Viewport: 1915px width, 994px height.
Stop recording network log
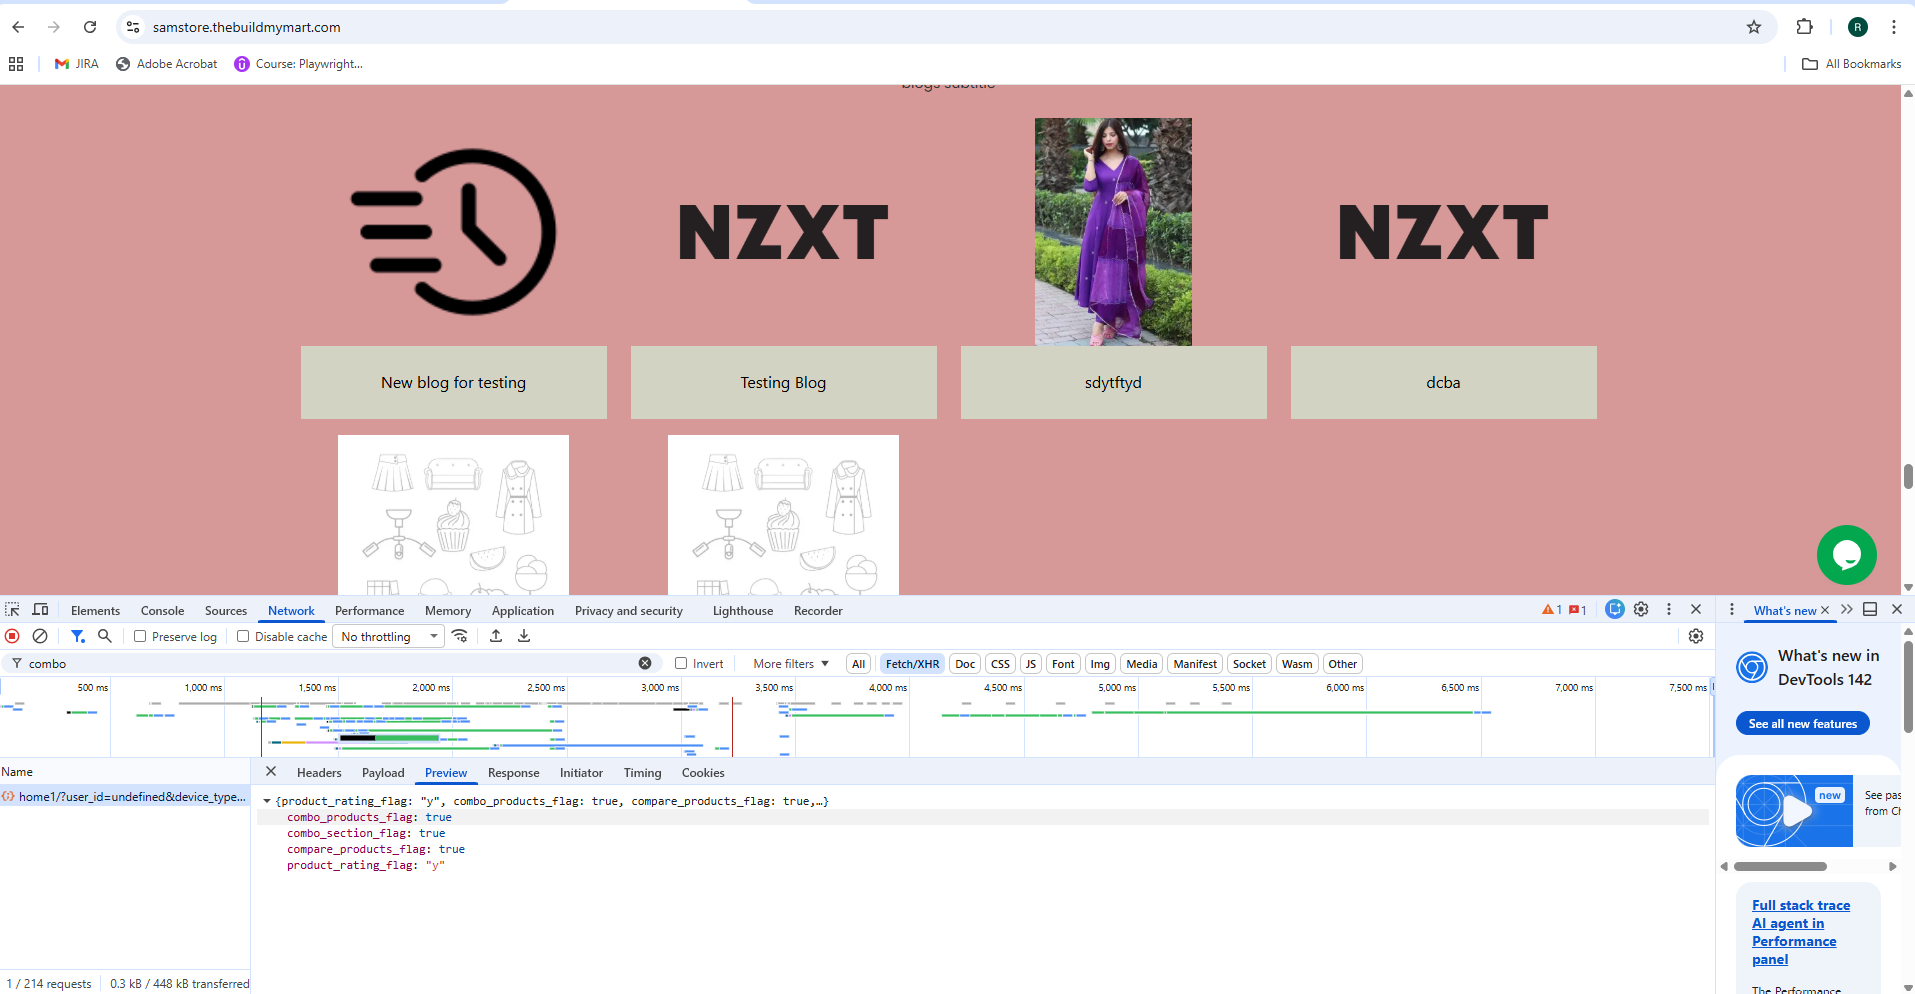point(13,636)
